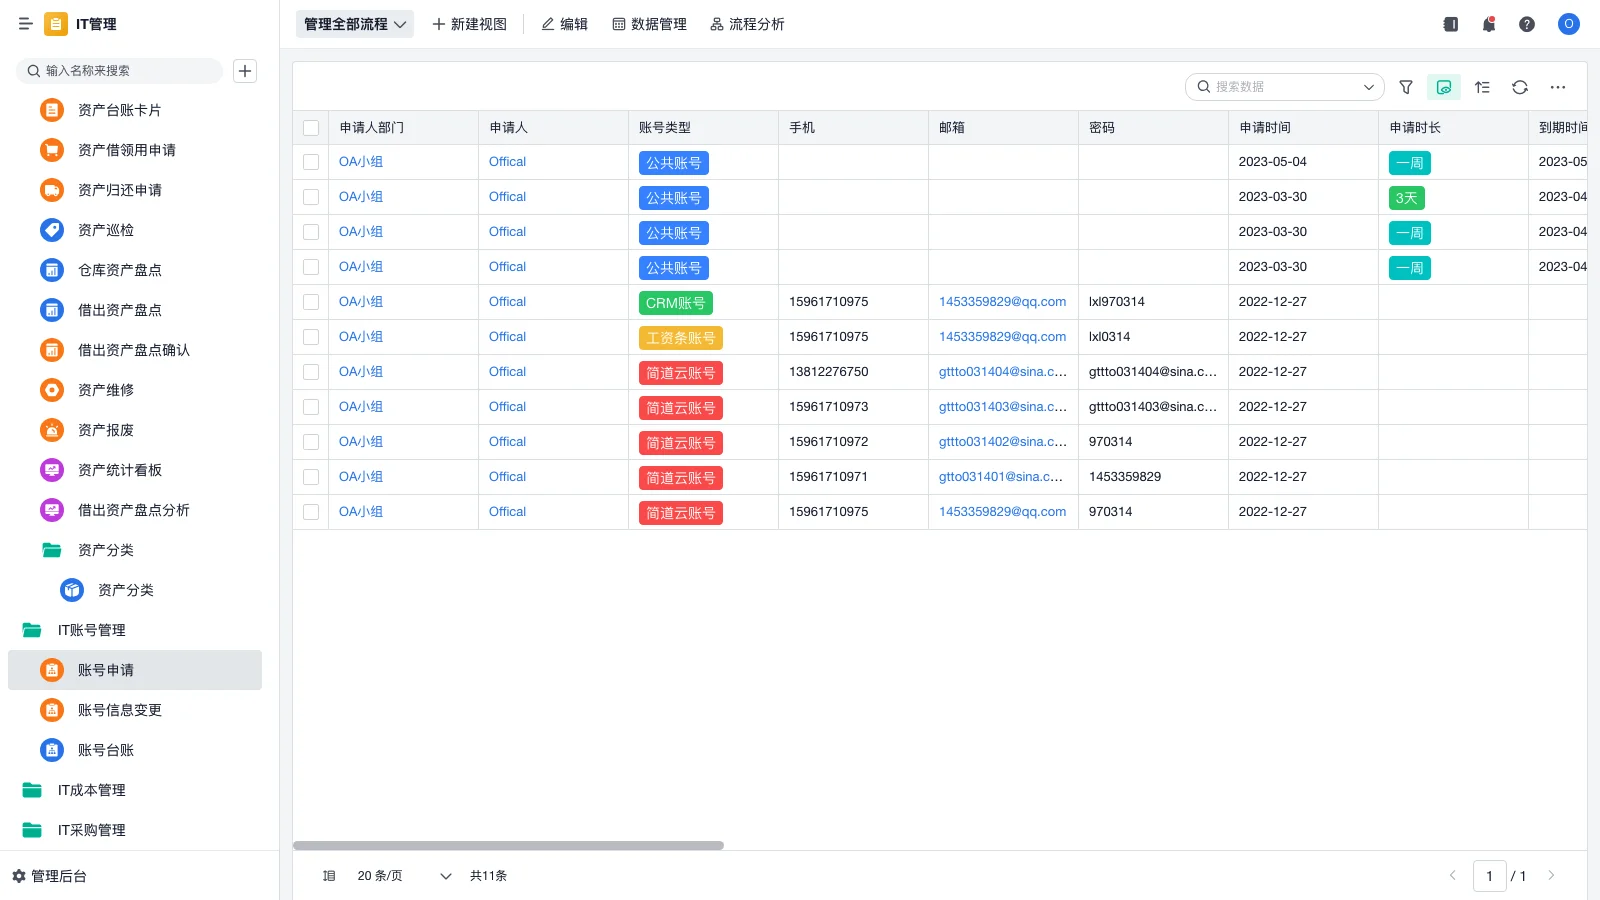Collapse the sidebar using hamburger icon

click(x=25, y=24)
